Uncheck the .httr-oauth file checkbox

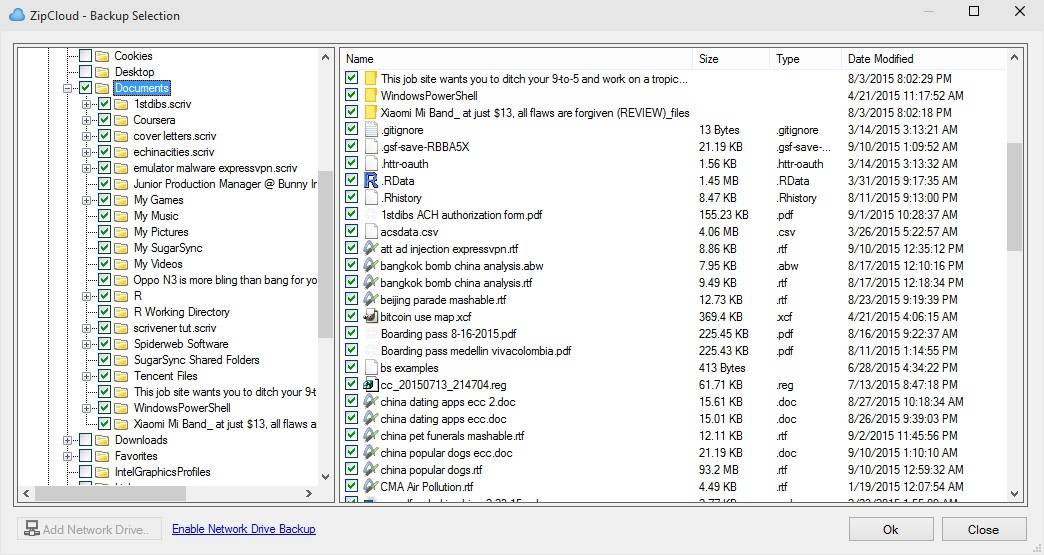[352, 163]
